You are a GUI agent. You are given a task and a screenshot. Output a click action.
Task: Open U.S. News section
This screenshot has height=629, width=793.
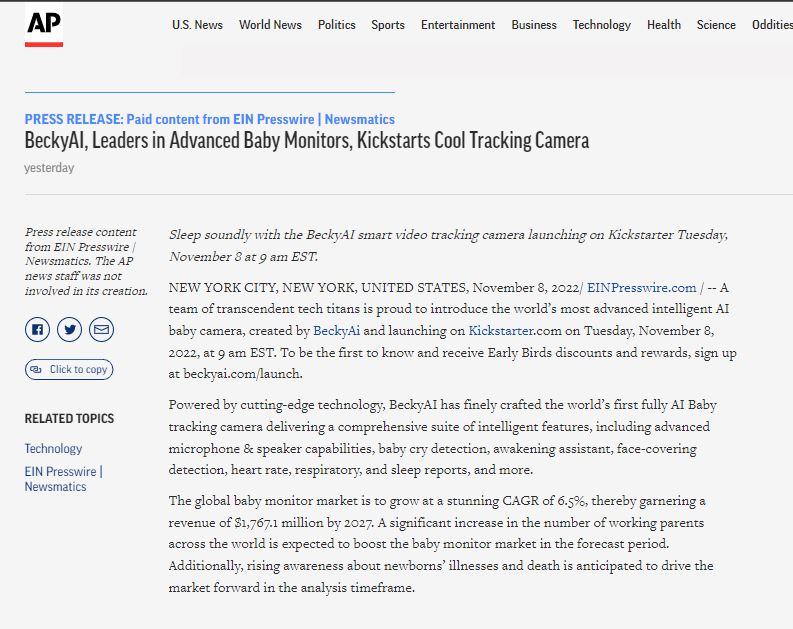coord(197,25)
